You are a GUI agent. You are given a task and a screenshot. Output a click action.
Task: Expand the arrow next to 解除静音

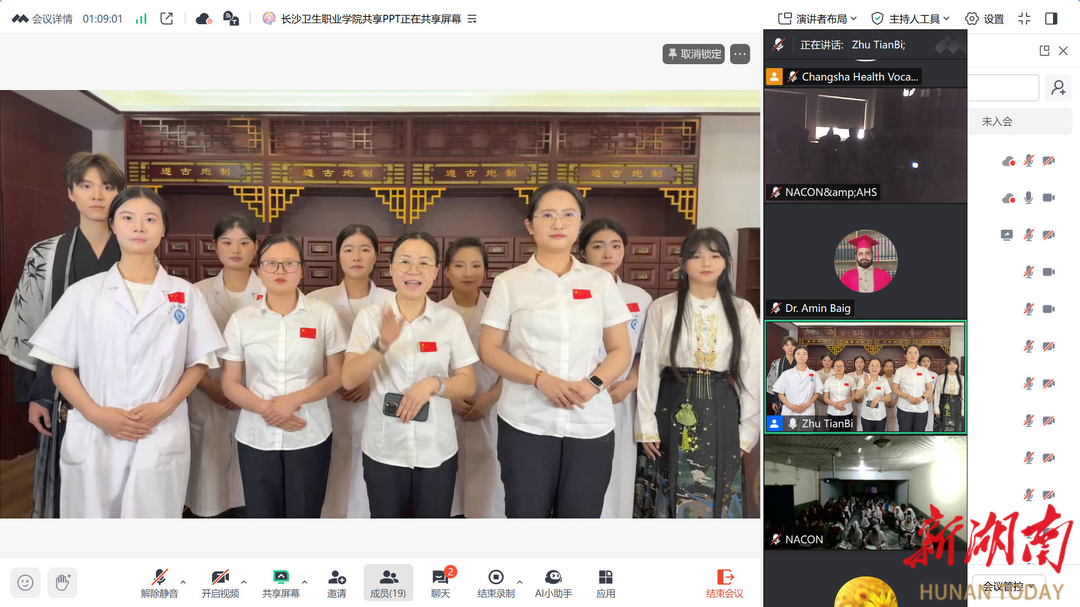183,581
